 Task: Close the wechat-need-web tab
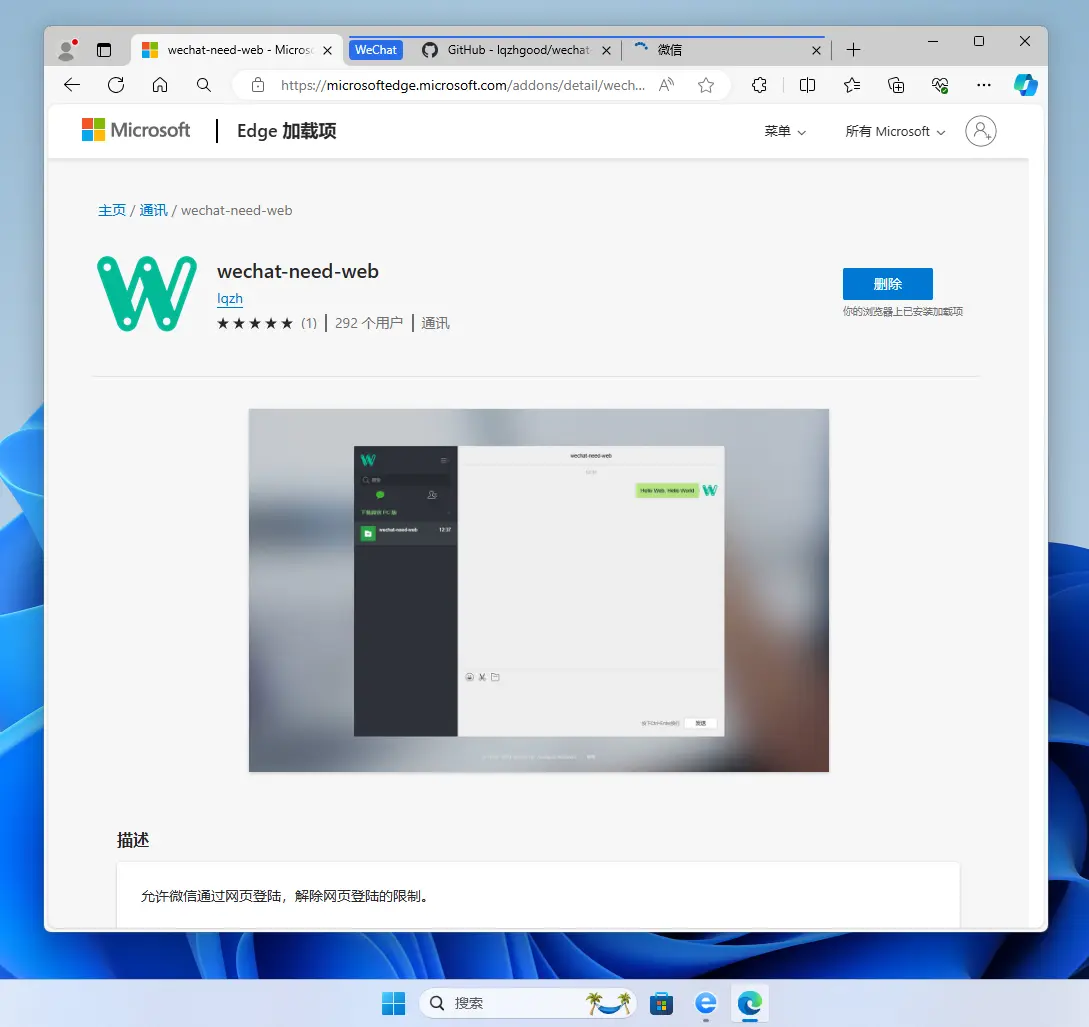click(x=327, y=50)
